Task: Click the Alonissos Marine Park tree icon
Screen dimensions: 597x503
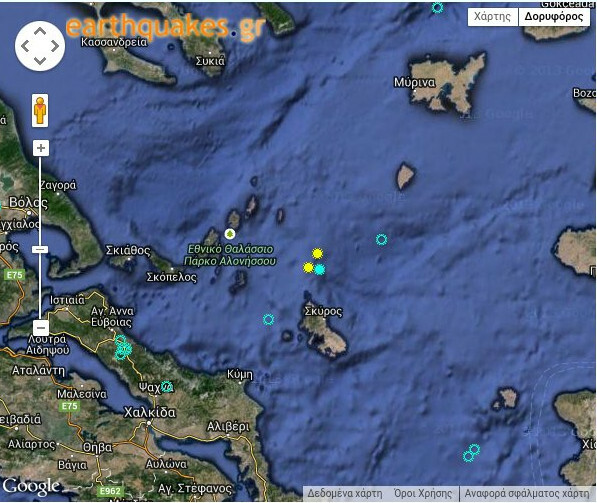Action: 230,233
